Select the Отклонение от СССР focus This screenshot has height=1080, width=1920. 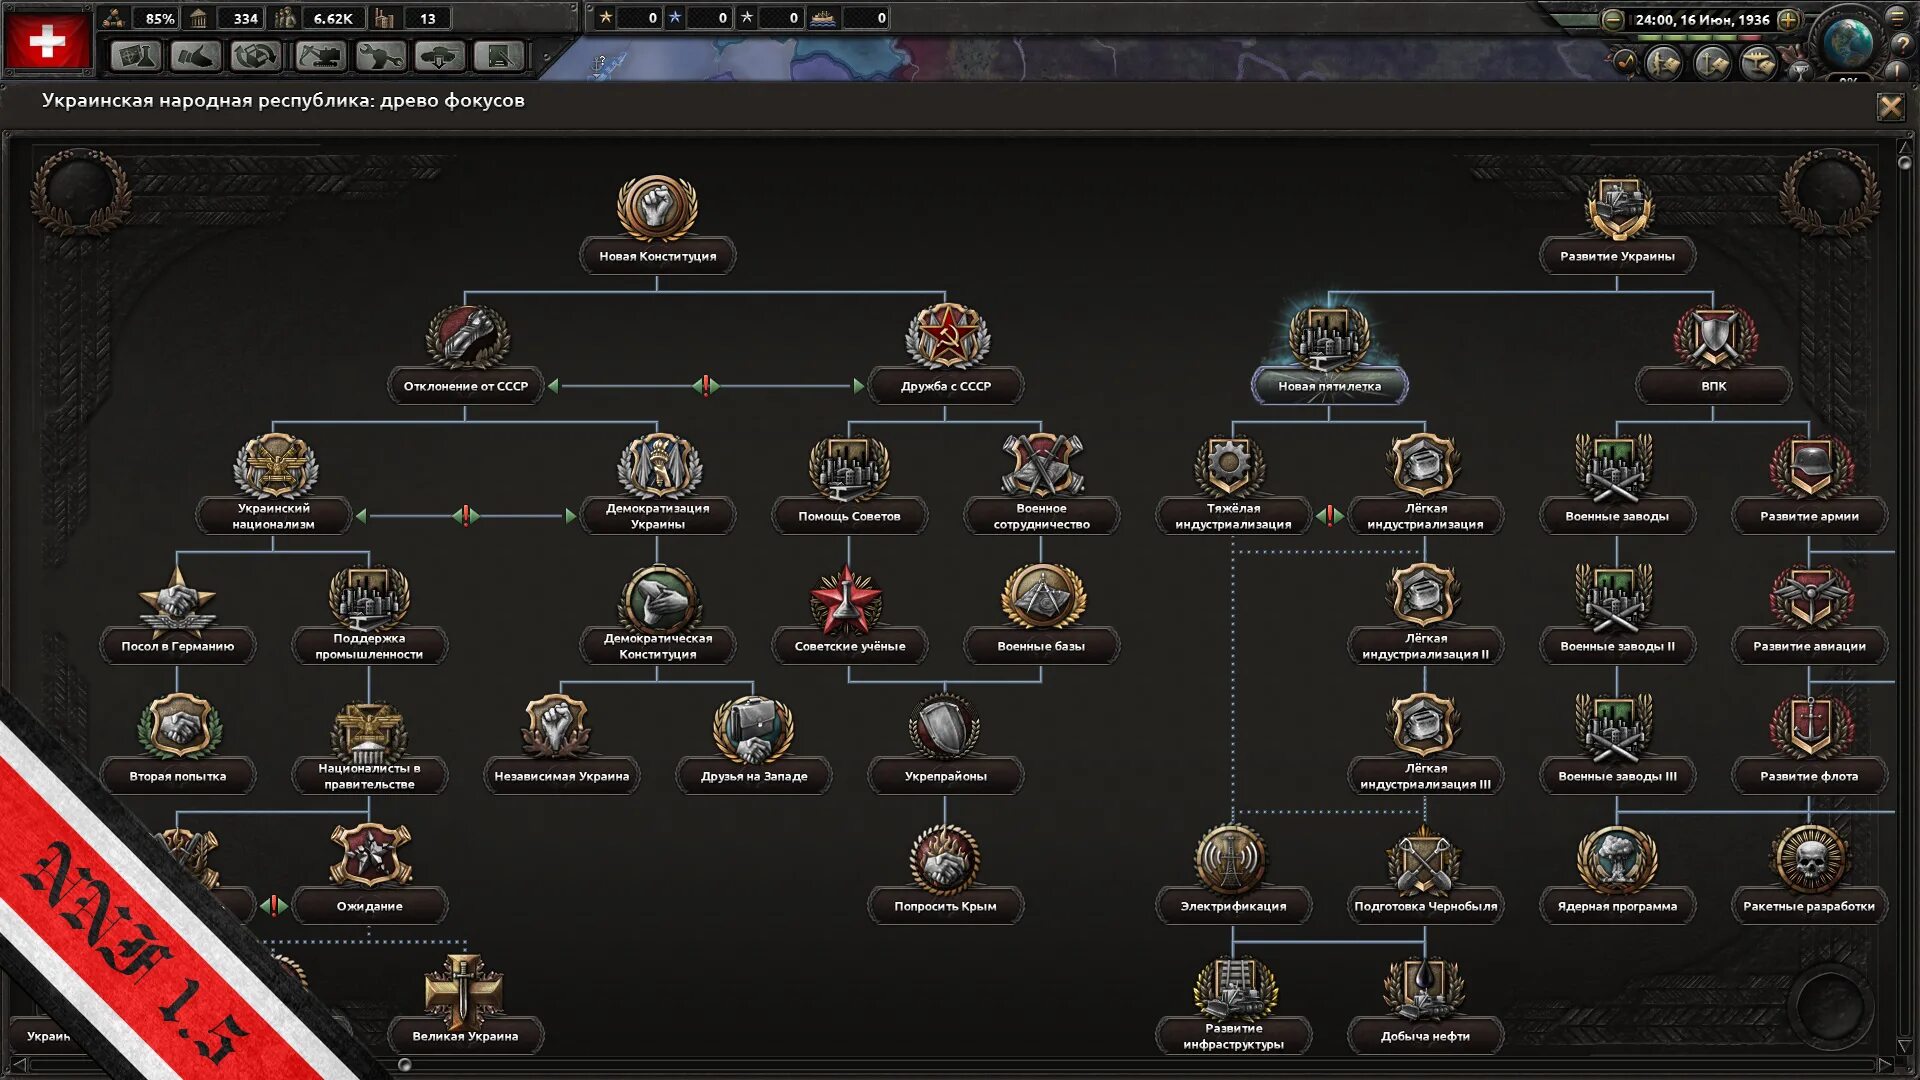point(466,355)
